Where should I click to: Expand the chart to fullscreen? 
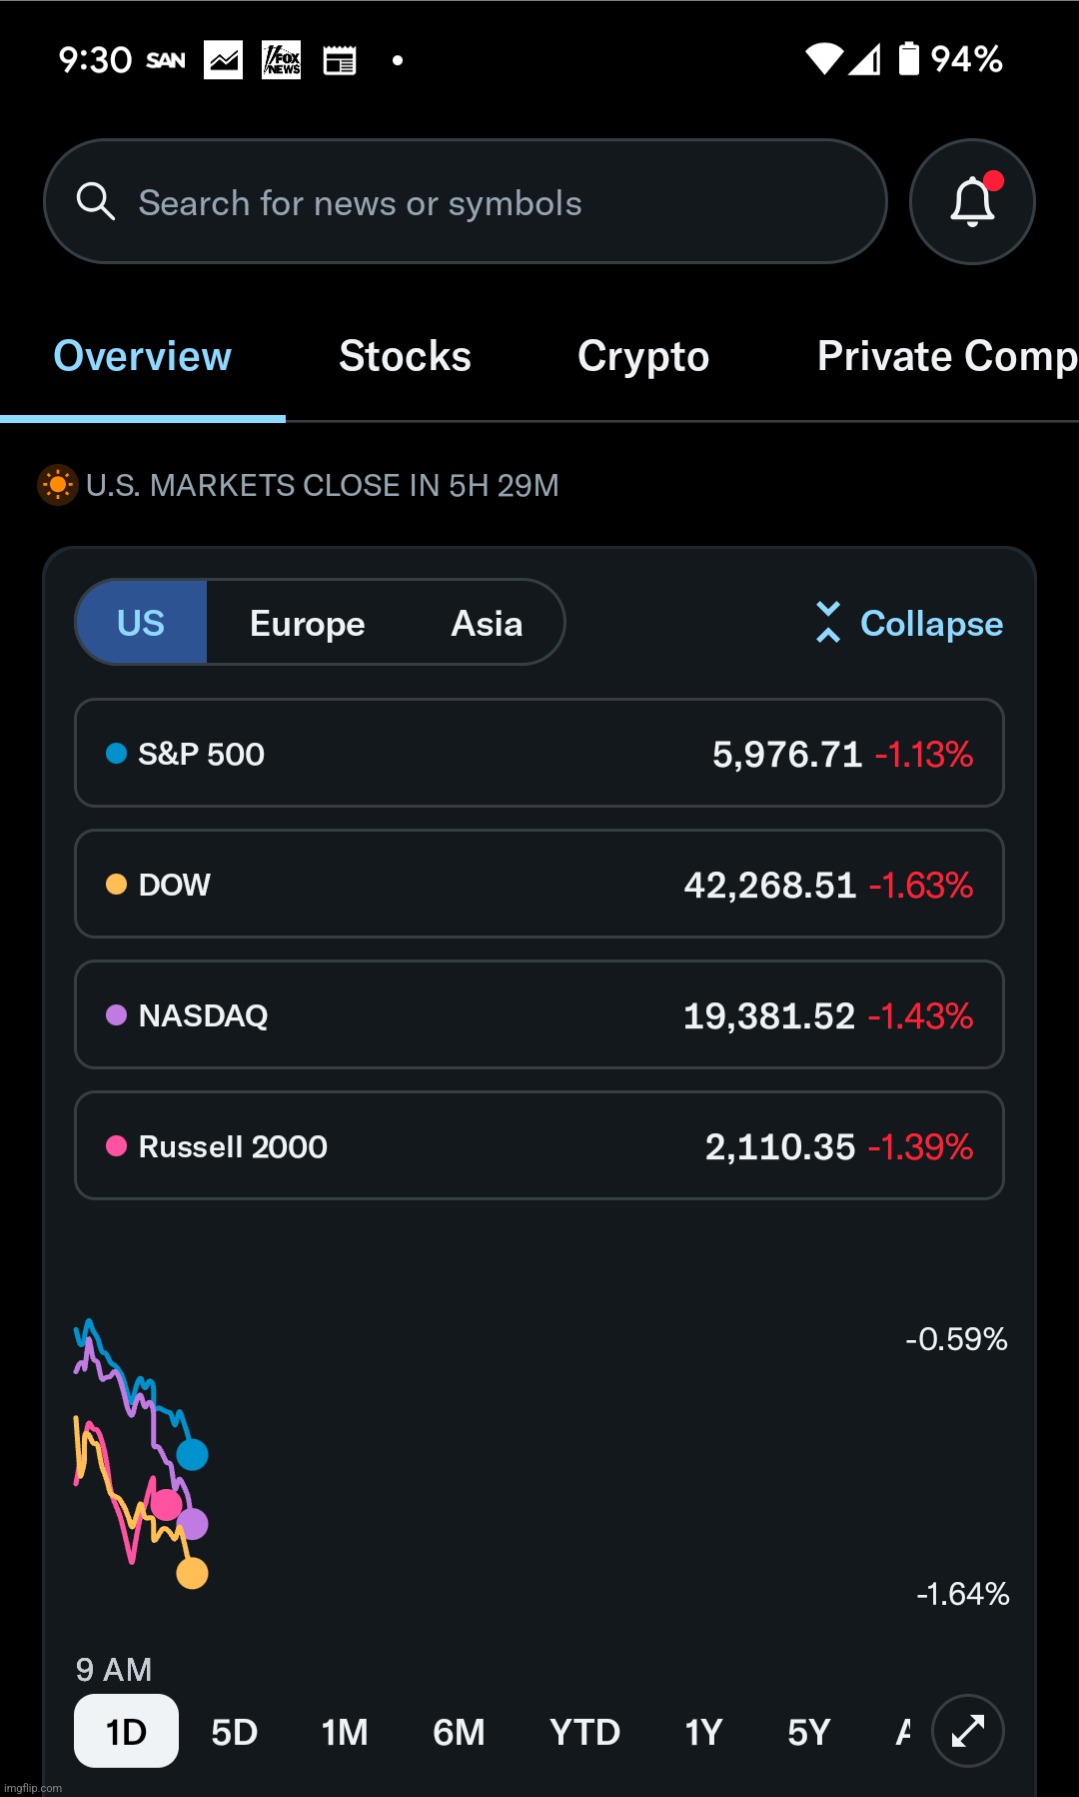[x=968, y=1731]
